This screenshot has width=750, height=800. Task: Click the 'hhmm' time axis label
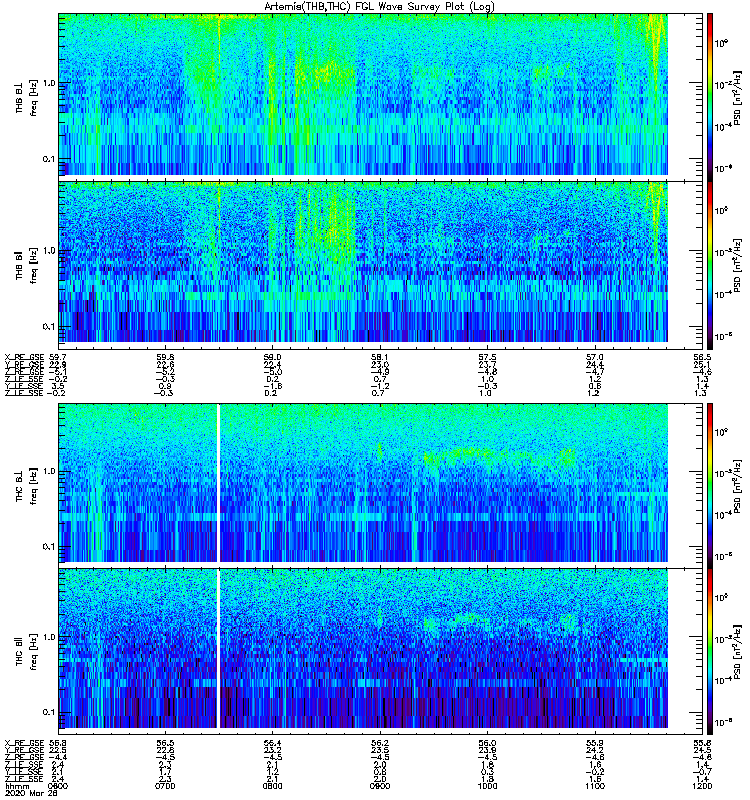click(x=15, y=786)
